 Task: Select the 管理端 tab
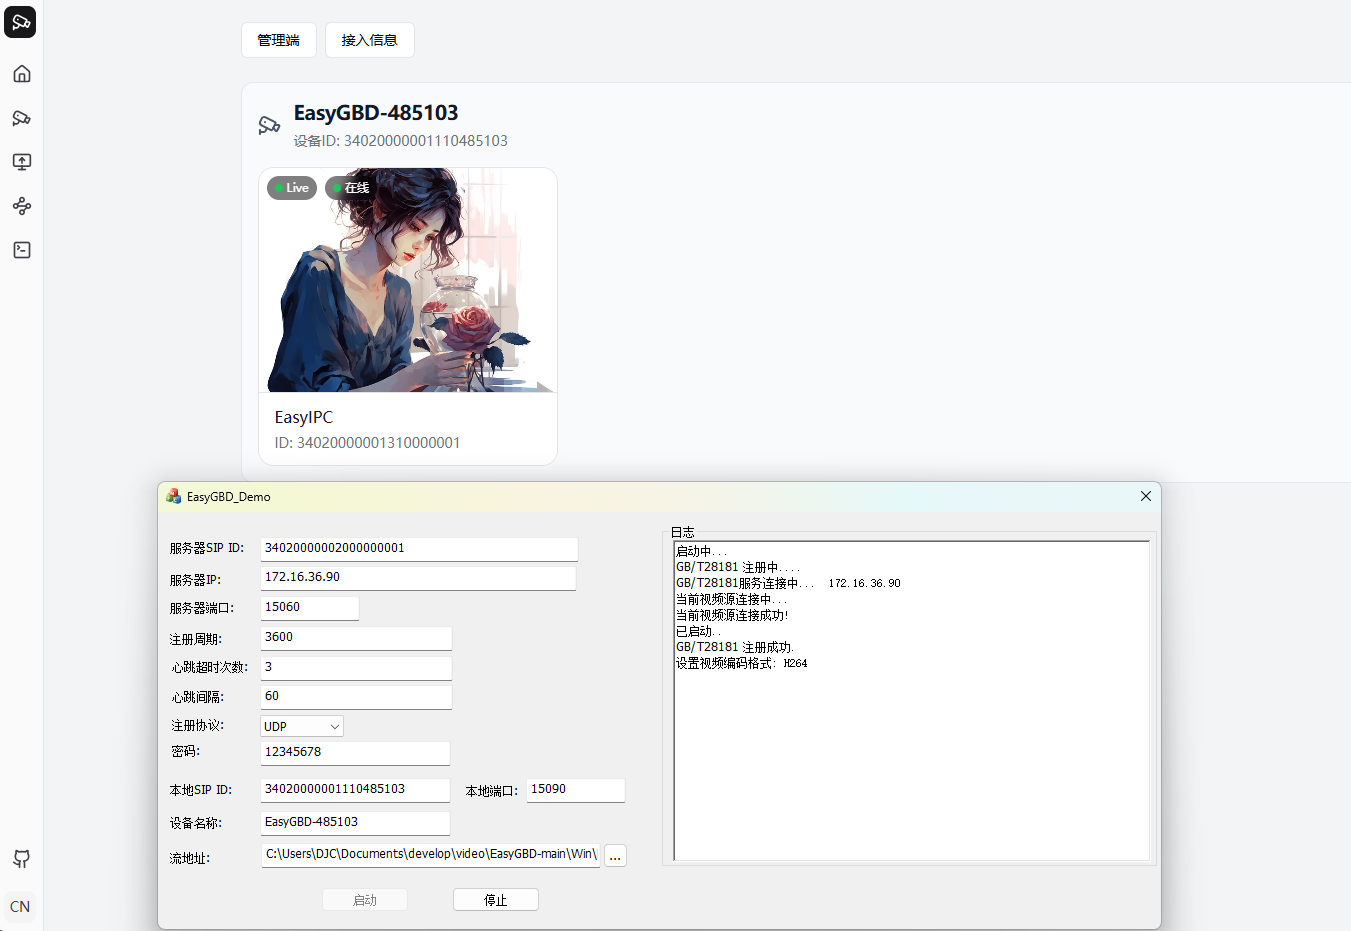(x=279, y=40)
